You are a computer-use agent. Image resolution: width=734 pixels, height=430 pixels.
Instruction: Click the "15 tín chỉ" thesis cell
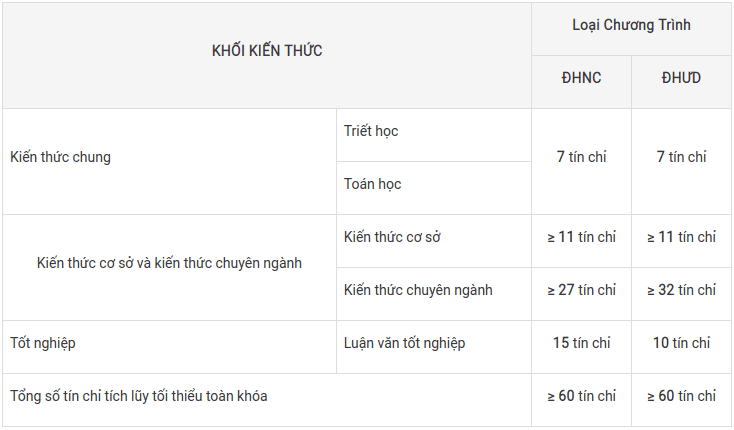581,343
